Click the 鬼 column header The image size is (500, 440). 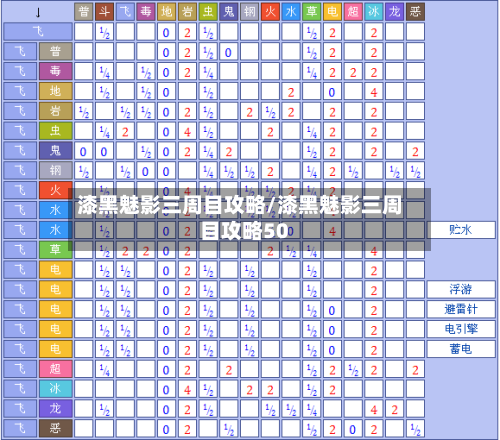pyautogui.click(x=229, y=12)
